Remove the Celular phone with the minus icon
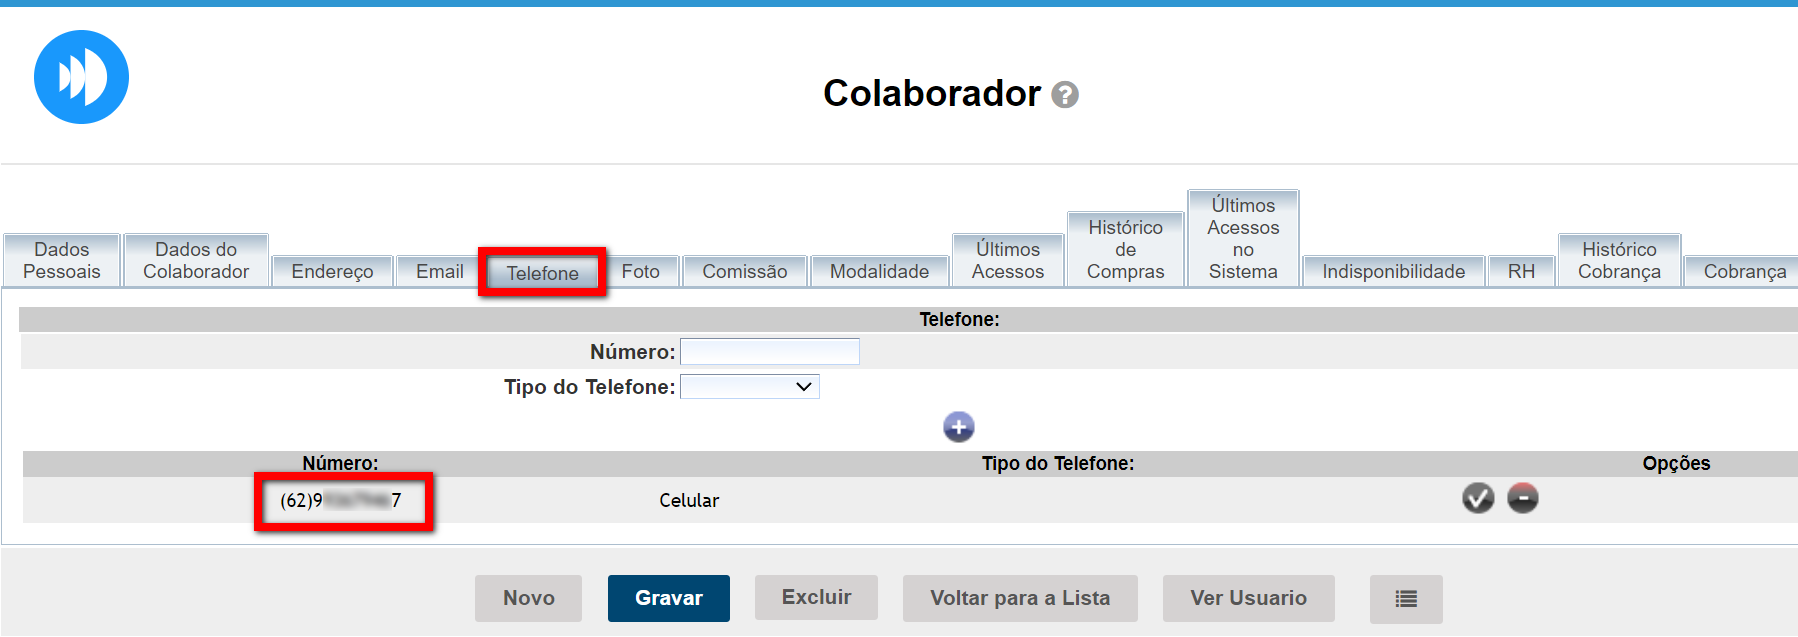The width and height of the screenshot is (1798, 637). point(1522,498)
